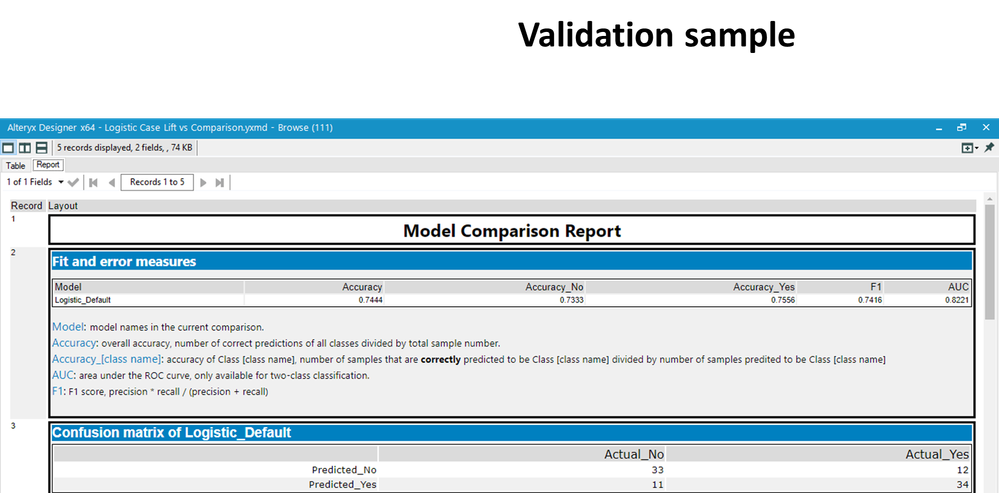Click the Accuracy value 0.7444
Viewport: 999px width, 493px height.
[x=370, y=300]
